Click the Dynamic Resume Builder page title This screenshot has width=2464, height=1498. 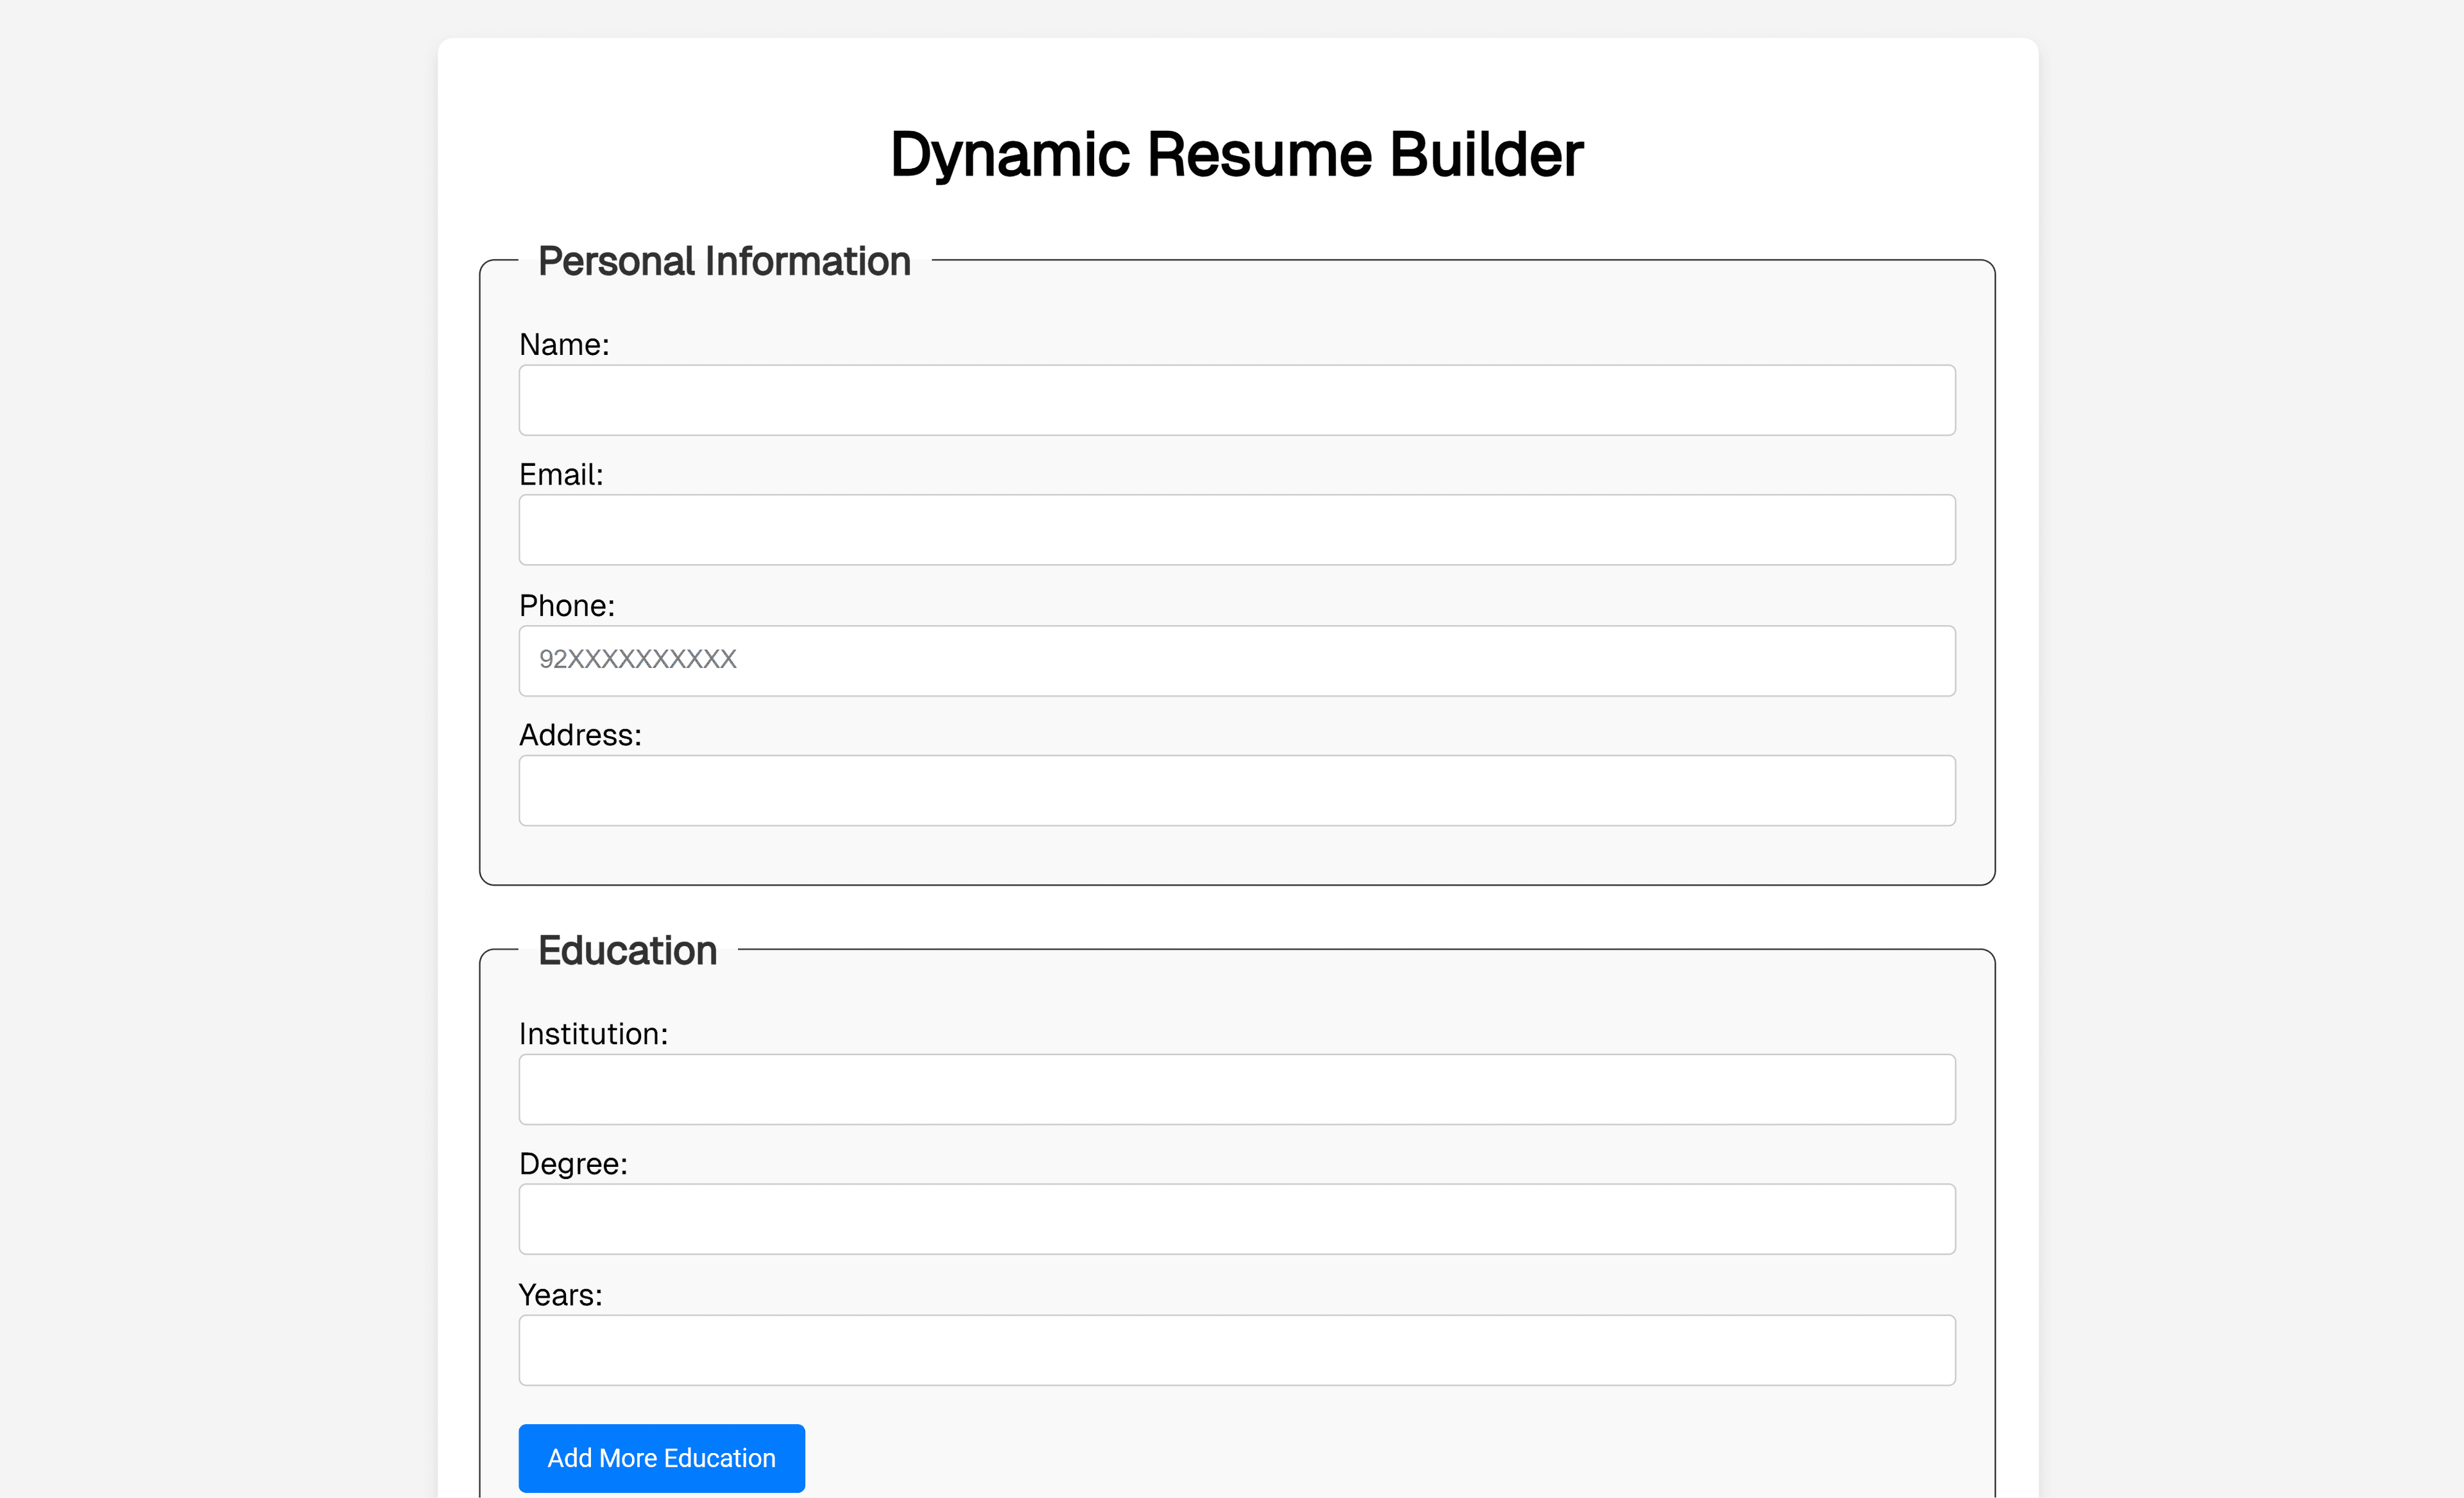[1237, 154]
